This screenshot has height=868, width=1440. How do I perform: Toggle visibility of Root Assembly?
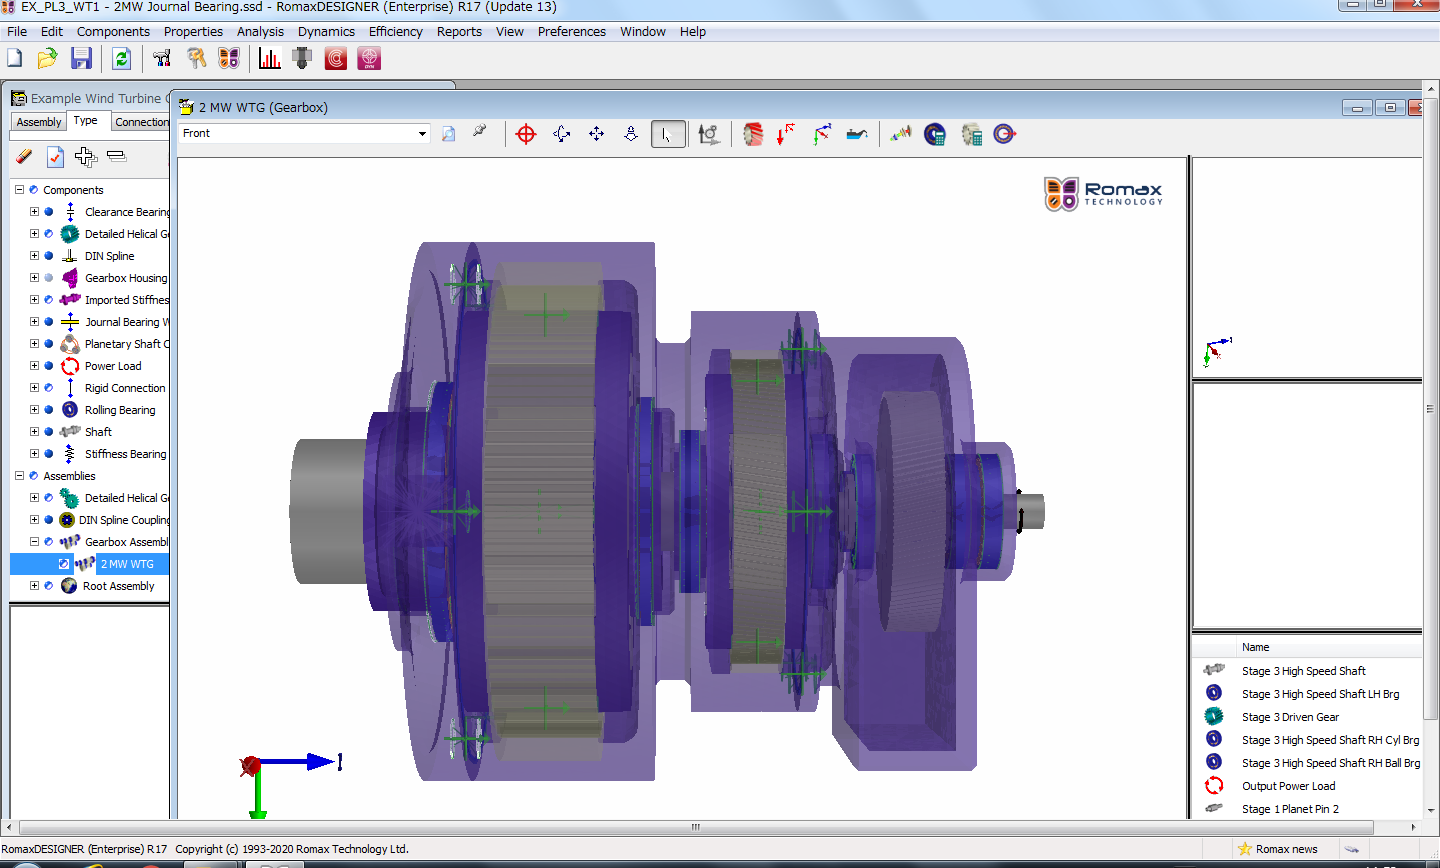pyautogui.click(x=48, y=586)
